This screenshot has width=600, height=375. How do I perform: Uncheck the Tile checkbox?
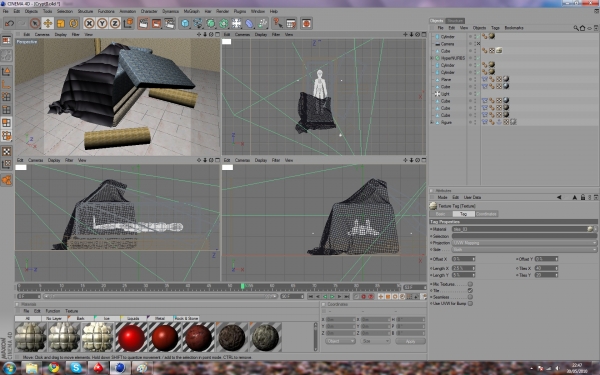tap(470, 291)
